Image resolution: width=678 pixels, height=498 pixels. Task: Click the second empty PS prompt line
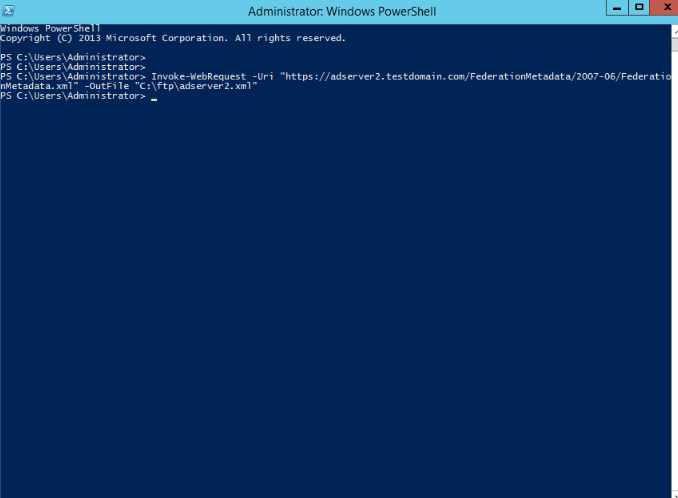click(73, 67)
